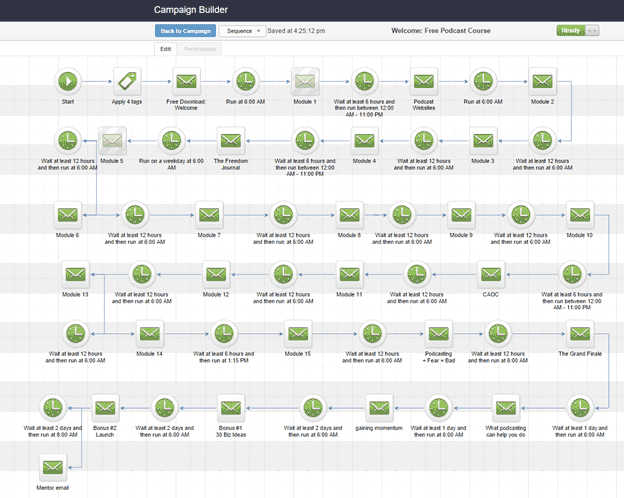
Task: Open the Free Download: Welcome email node
Action: (x=186, y=81)
